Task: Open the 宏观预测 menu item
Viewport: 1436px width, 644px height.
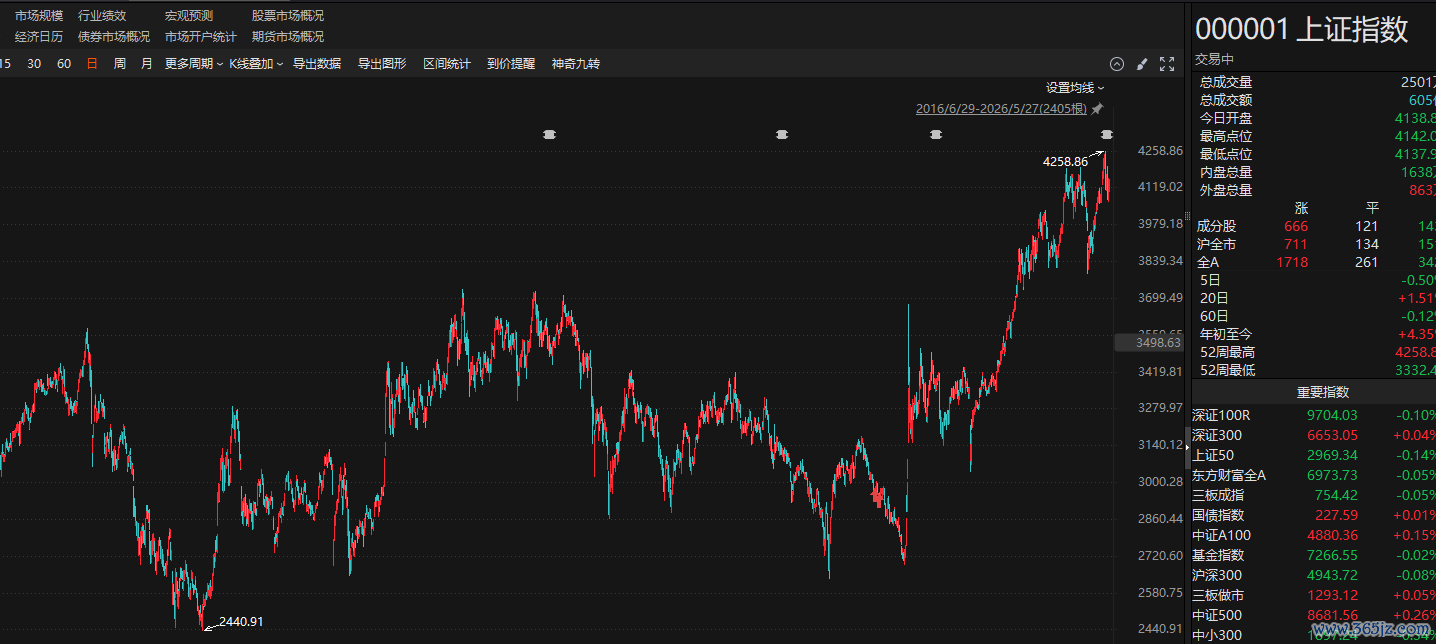Action: pyautogui.click(x=189, y=16)
